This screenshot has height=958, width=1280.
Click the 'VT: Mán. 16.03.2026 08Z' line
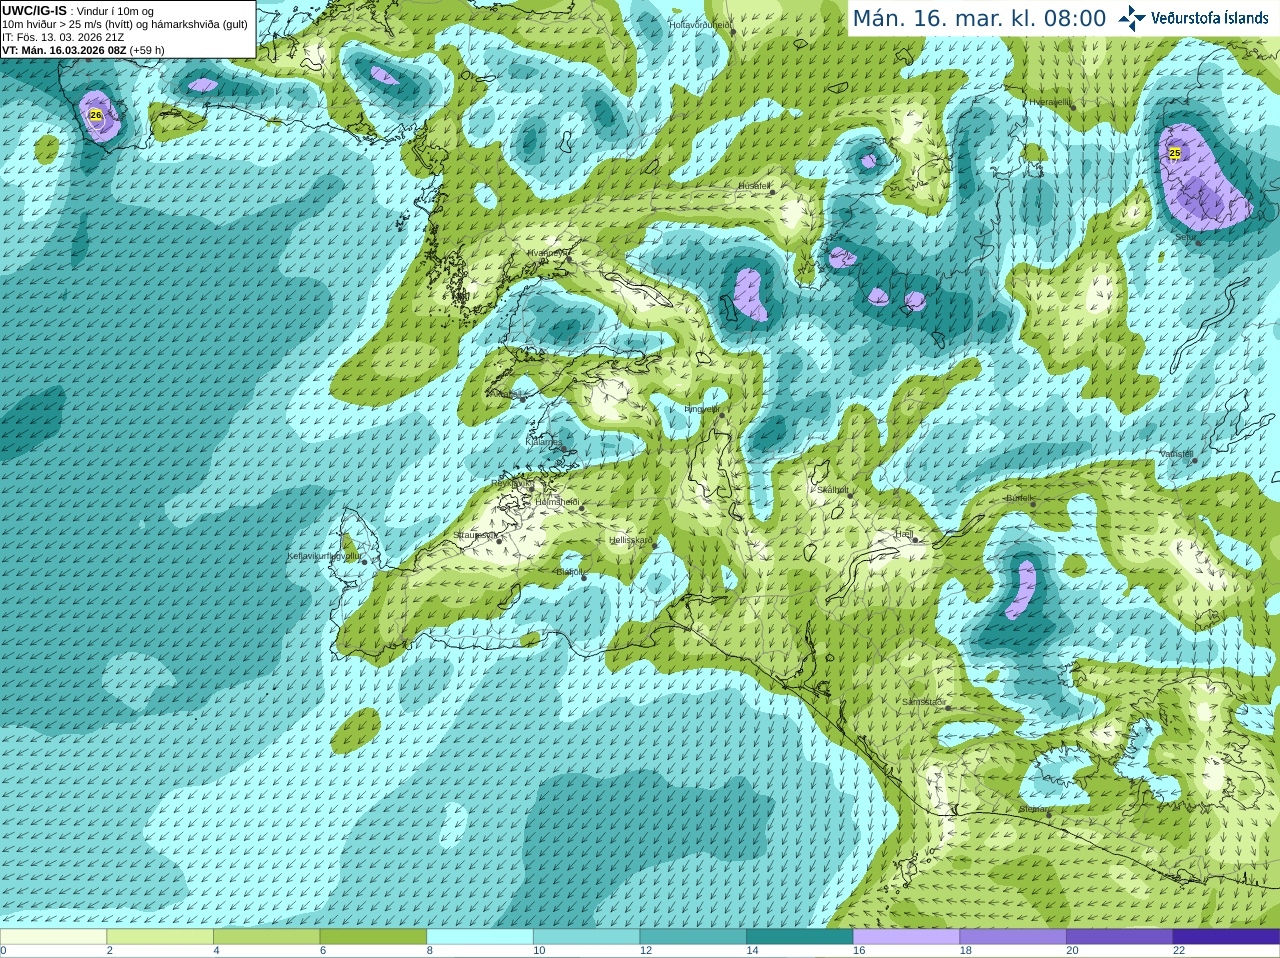click(64, 50)
